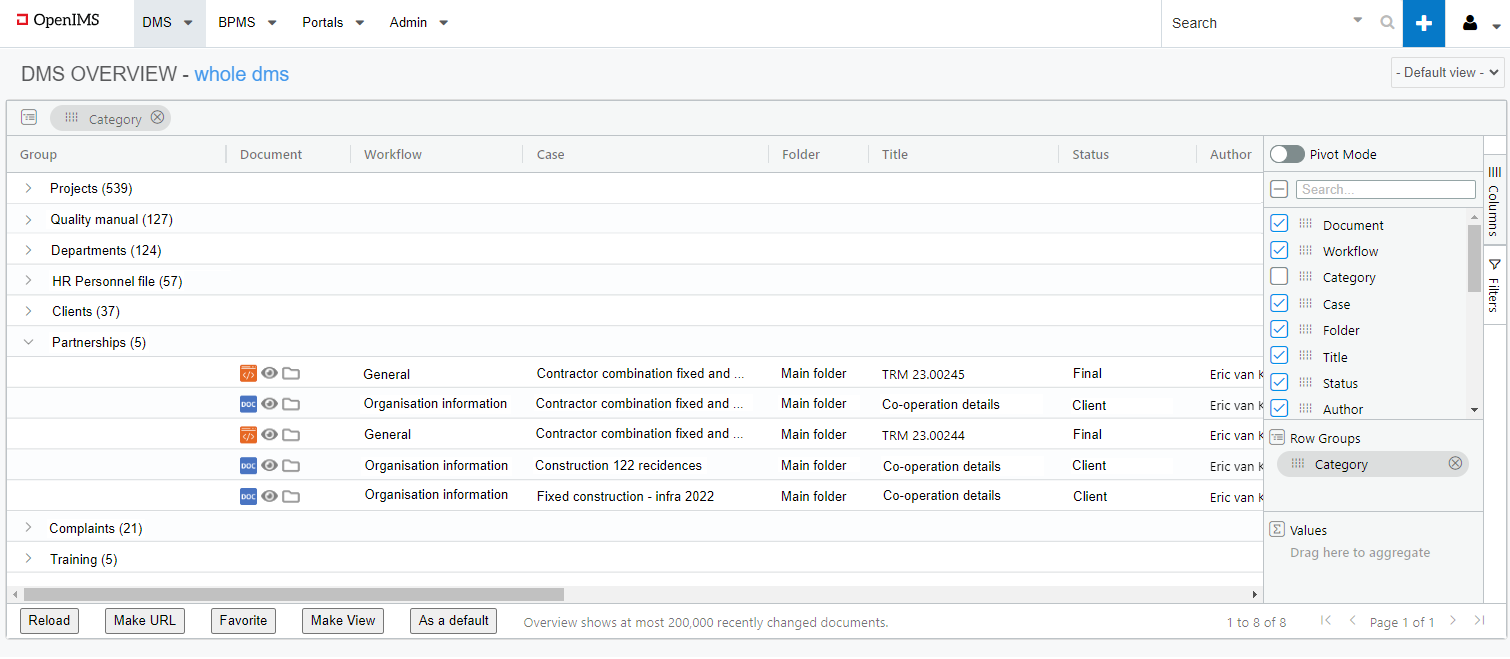This screenshot has height=659, width=1510.
Task: Remove Category from Row Groups panel
Action: 1455,464
